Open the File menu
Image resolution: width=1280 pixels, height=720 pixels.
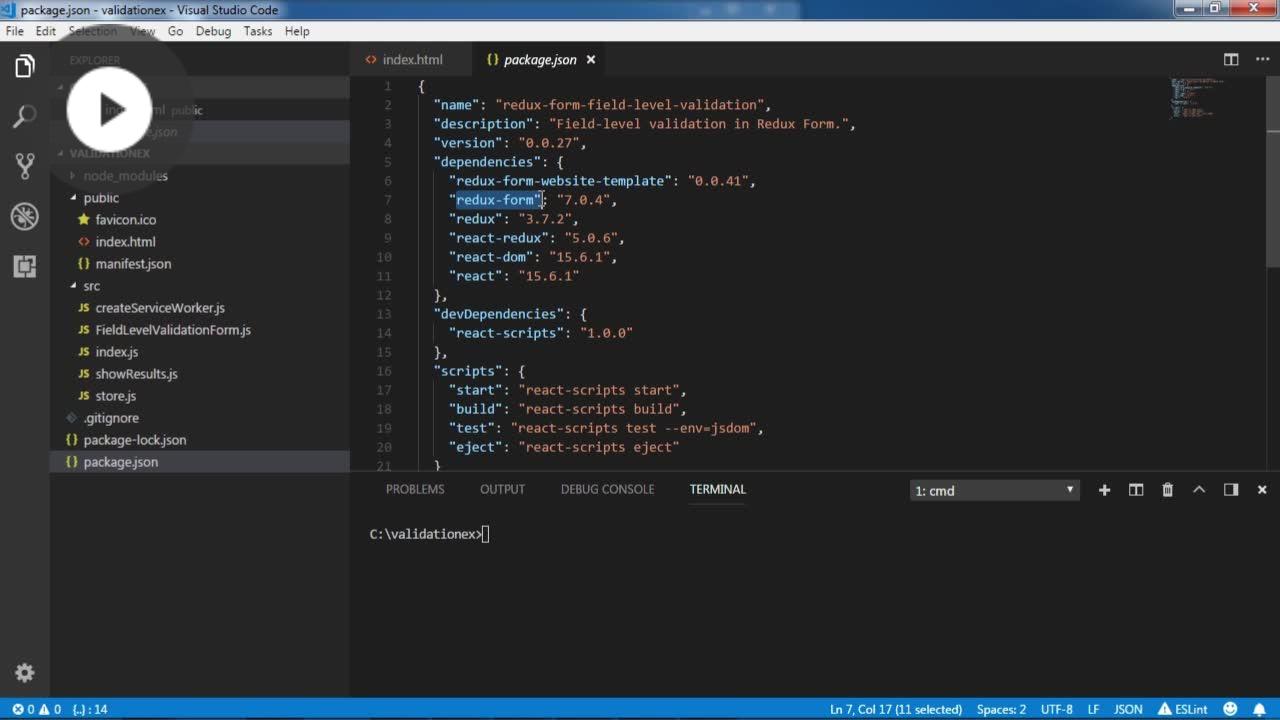15,31
